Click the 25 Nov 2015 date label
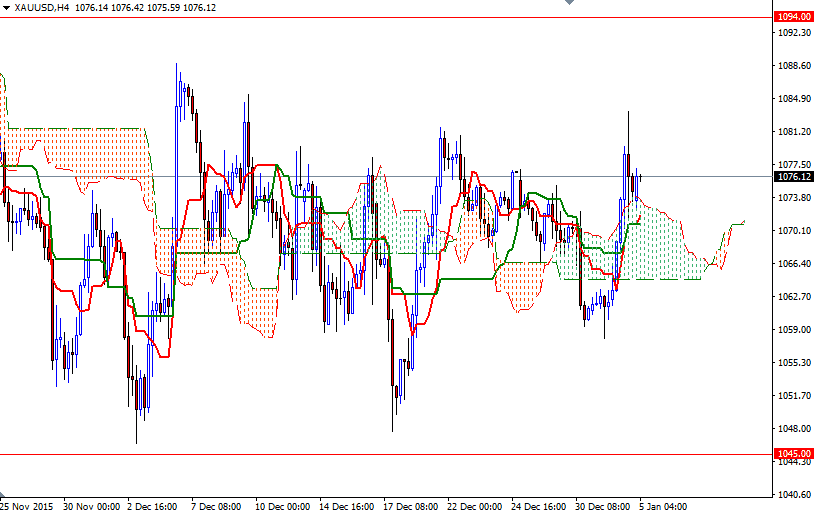The height and width of the screenshot is (516, 814). point(23,507)
